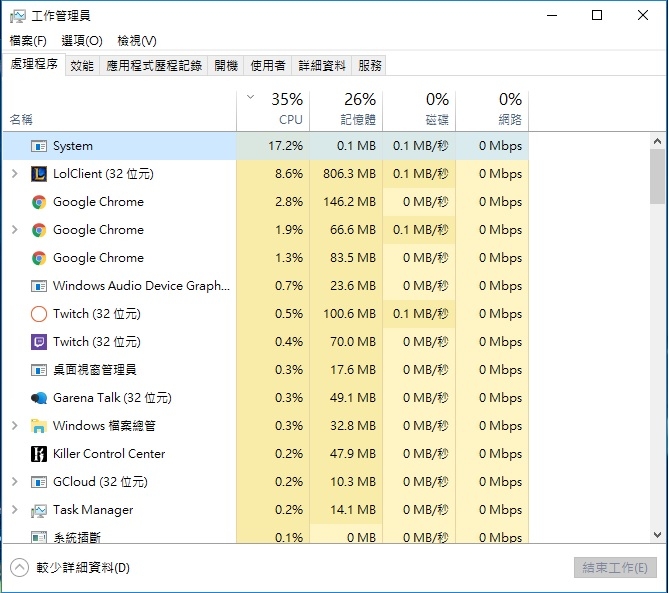Click the System process icon

pyautogui.click(x=39, y=146)
